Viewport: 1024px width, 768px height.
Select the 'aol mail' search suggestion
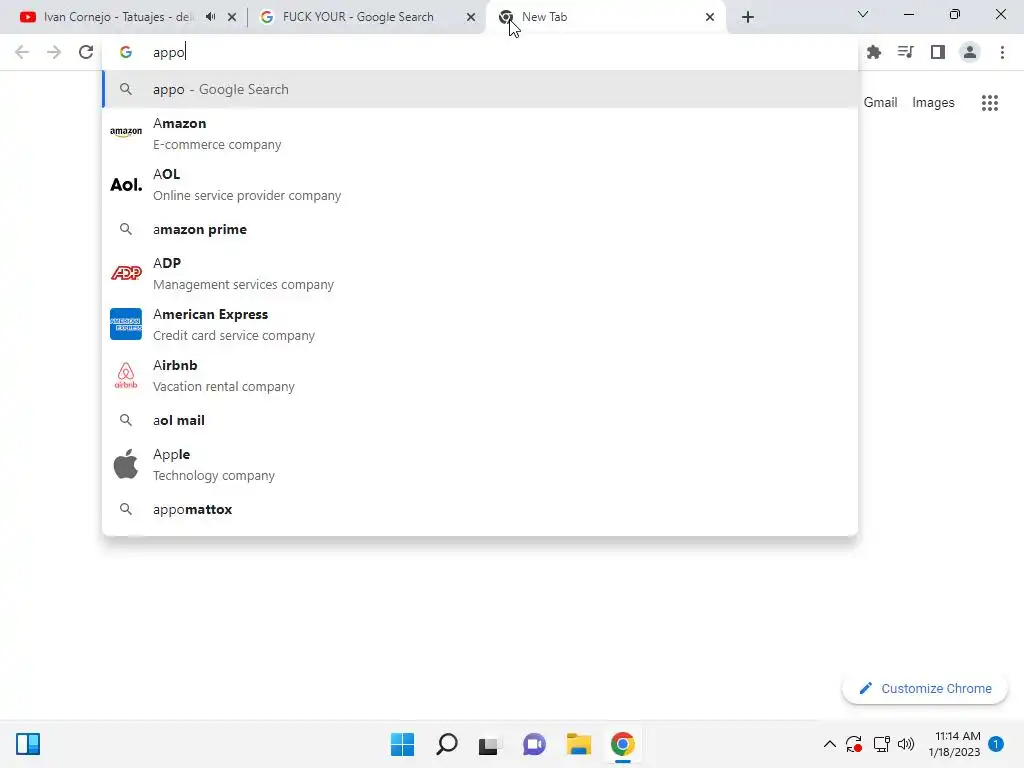480,420
